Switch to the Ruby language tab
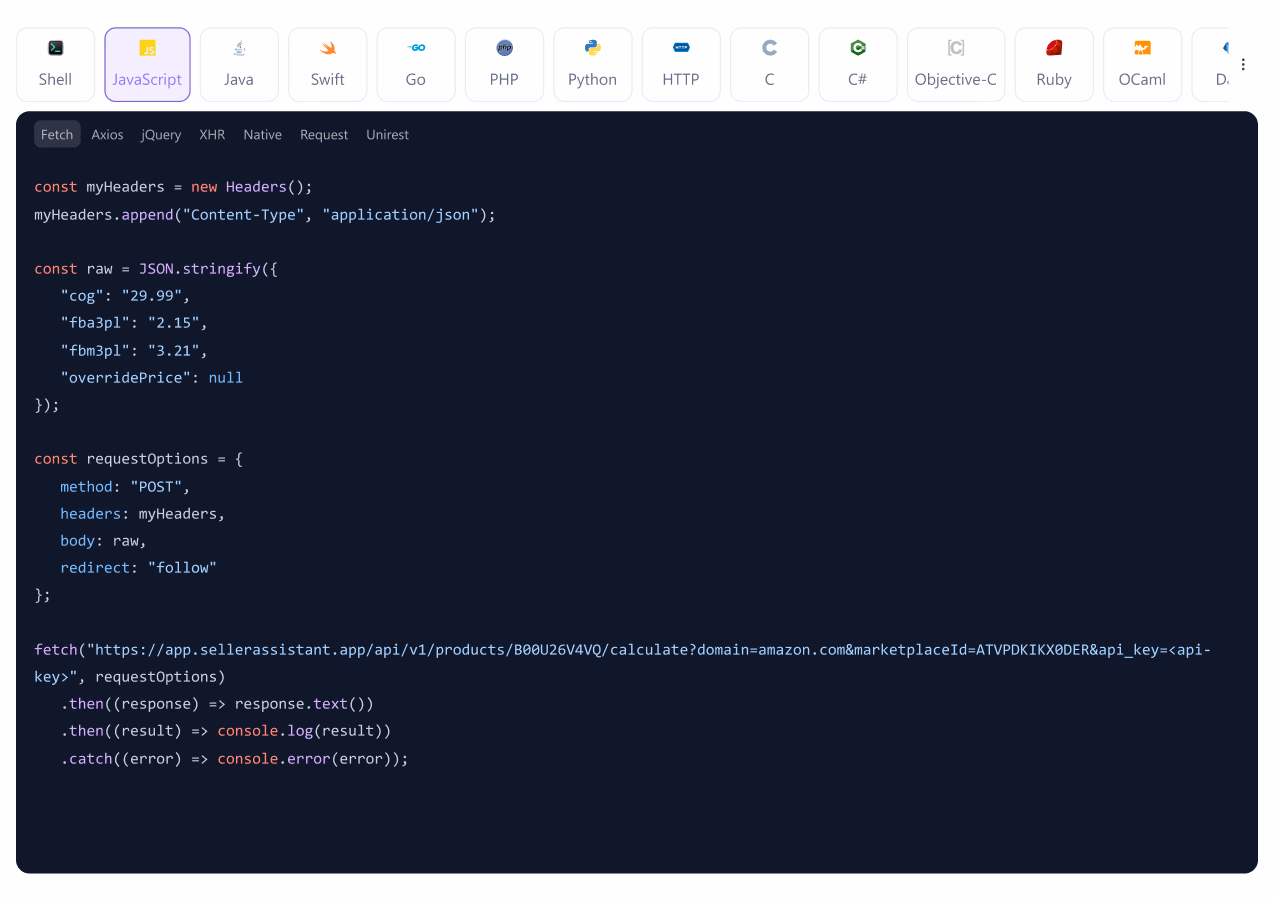The image size is (1274, 900). click(x=1054, y=65)
